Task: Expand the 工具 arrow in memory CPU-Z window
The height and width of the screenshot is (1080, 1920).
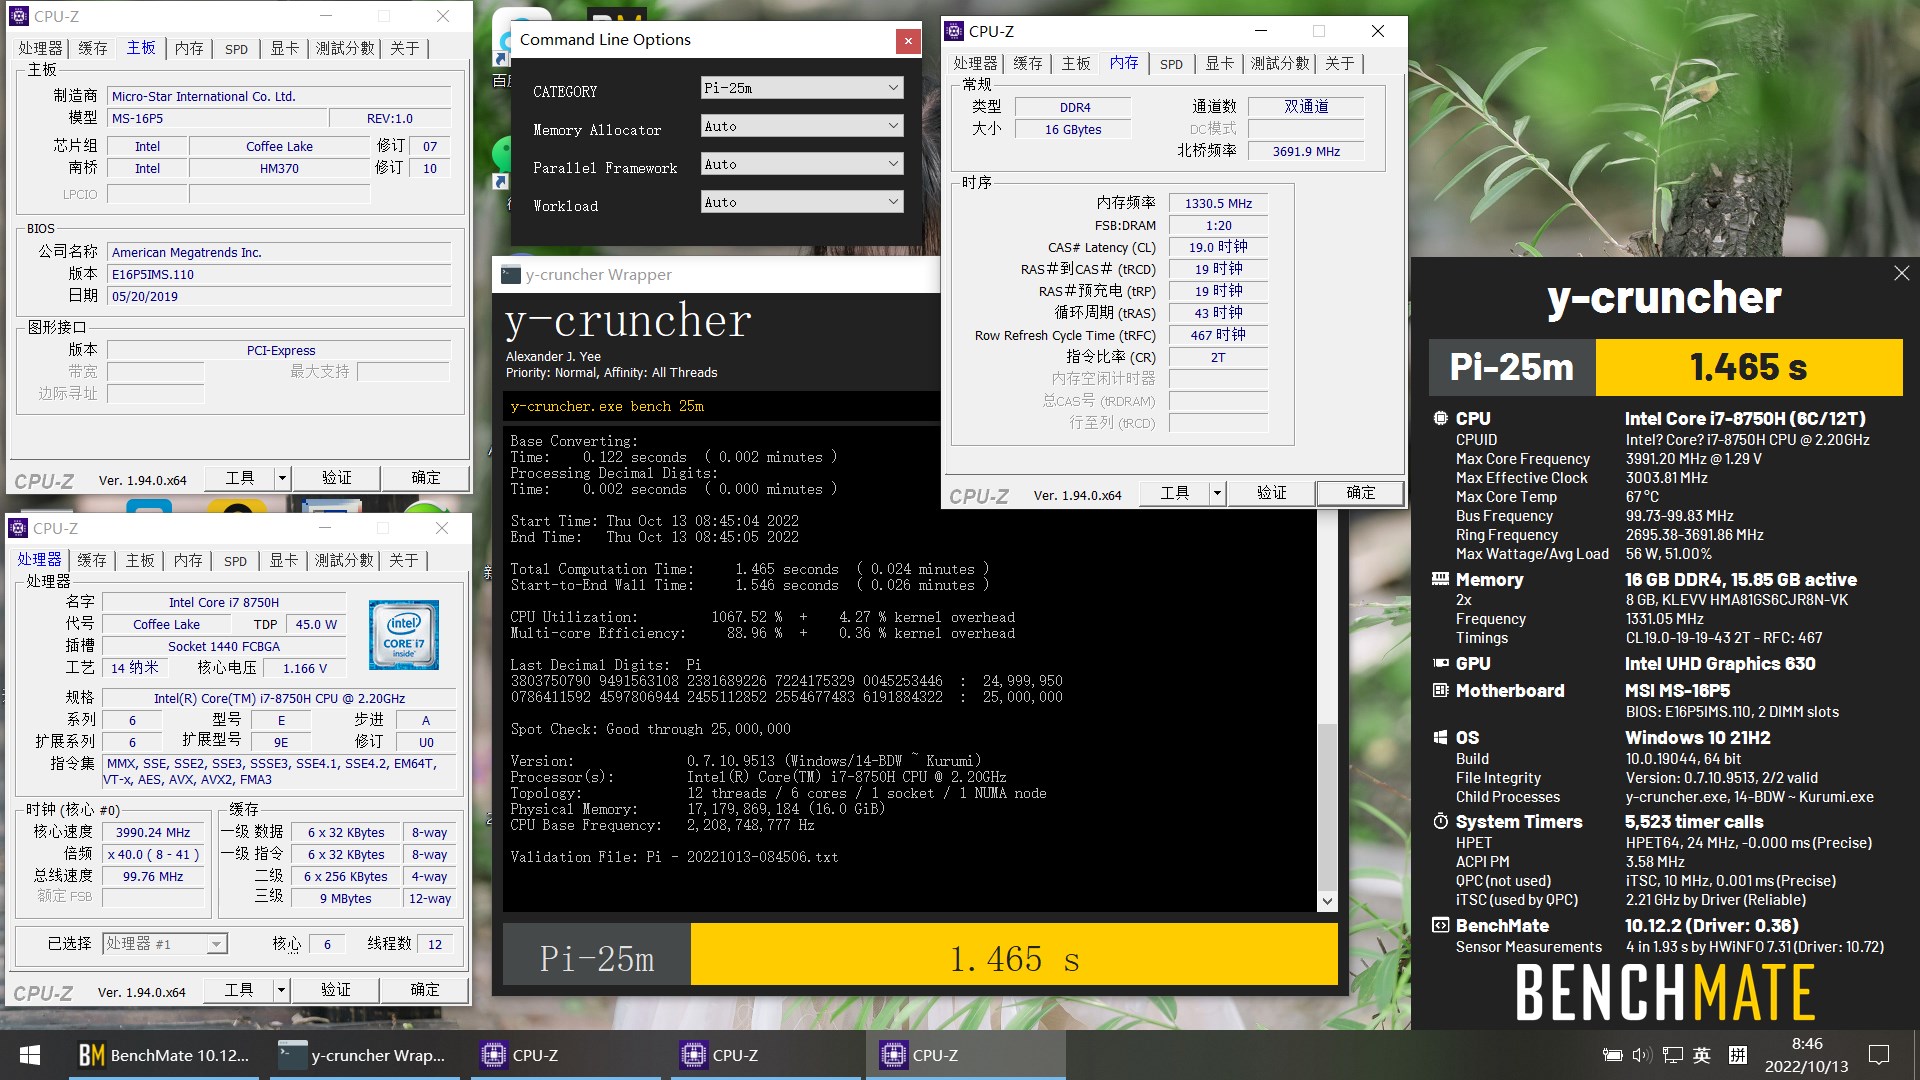Action: point(1217,493)
